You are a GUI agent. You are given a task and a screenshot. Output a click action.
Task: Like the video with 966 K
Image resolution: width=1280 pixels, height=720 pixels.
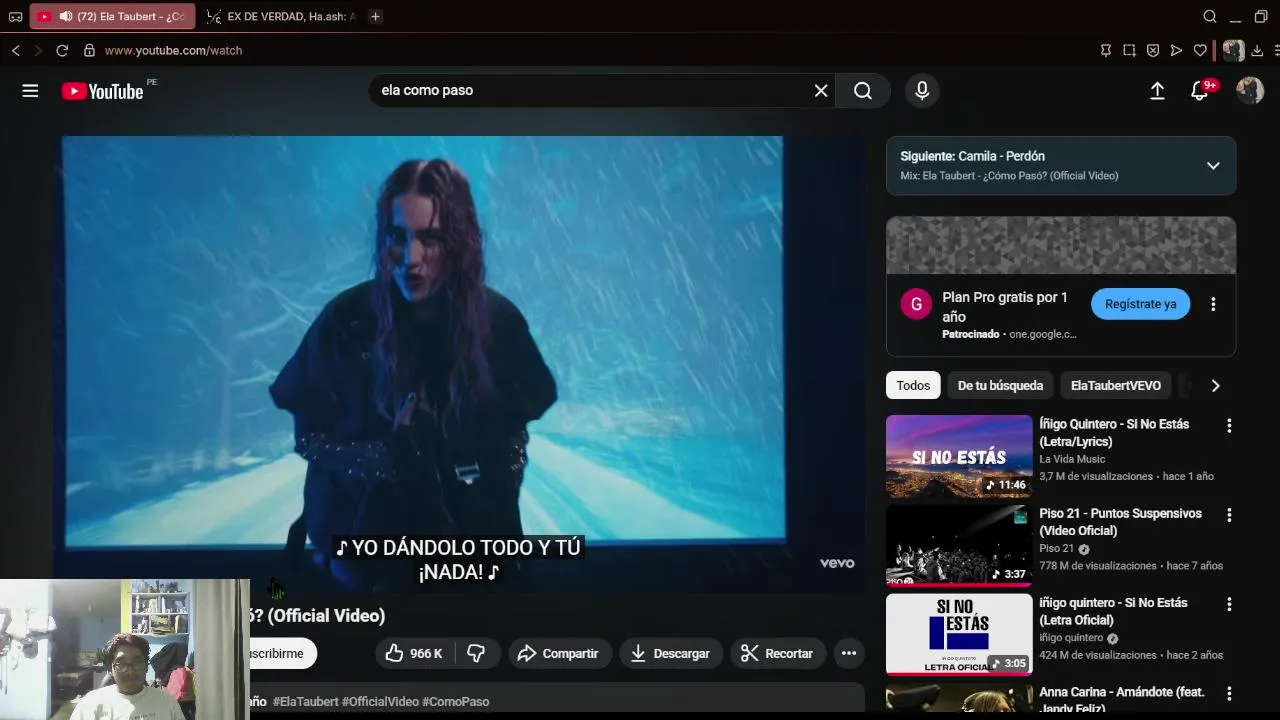point(415,654)
